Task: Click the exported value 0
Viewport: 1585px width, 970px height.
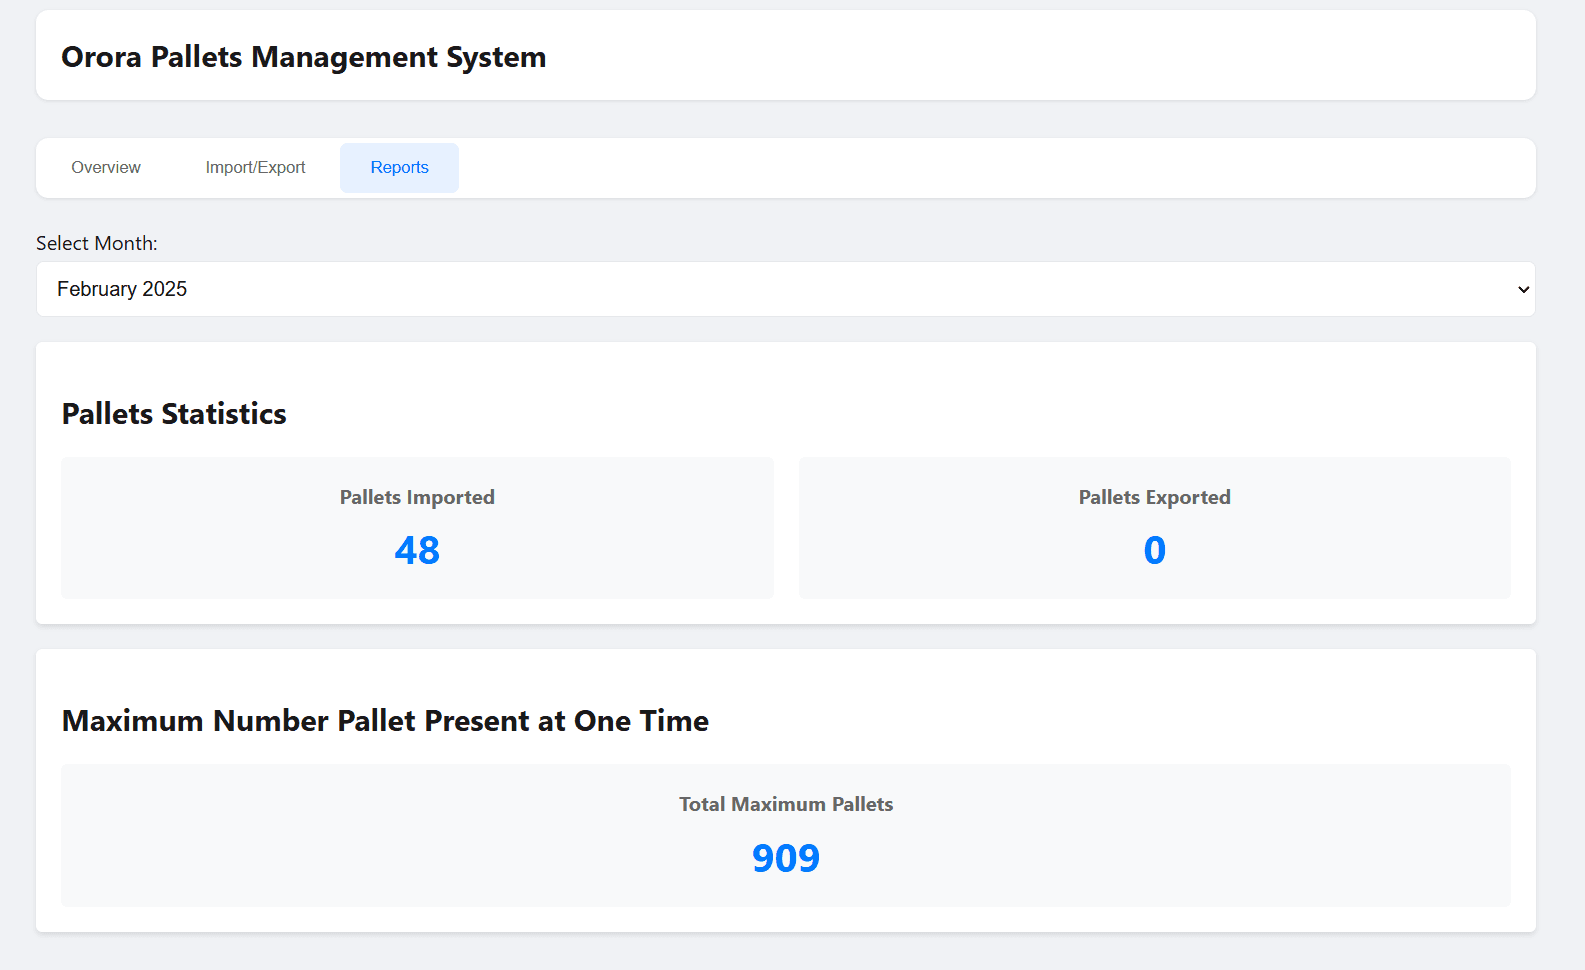Action: 1155,550
